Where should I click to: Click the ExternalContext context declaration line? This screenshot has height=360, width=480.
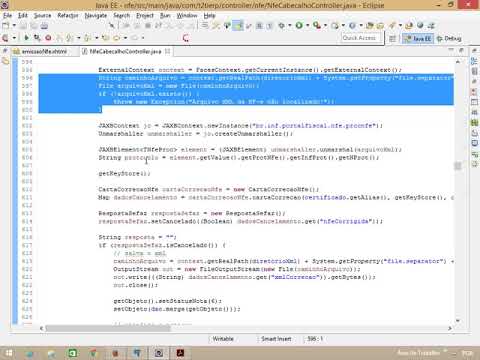pyautogui.click(x=250, y=70)
